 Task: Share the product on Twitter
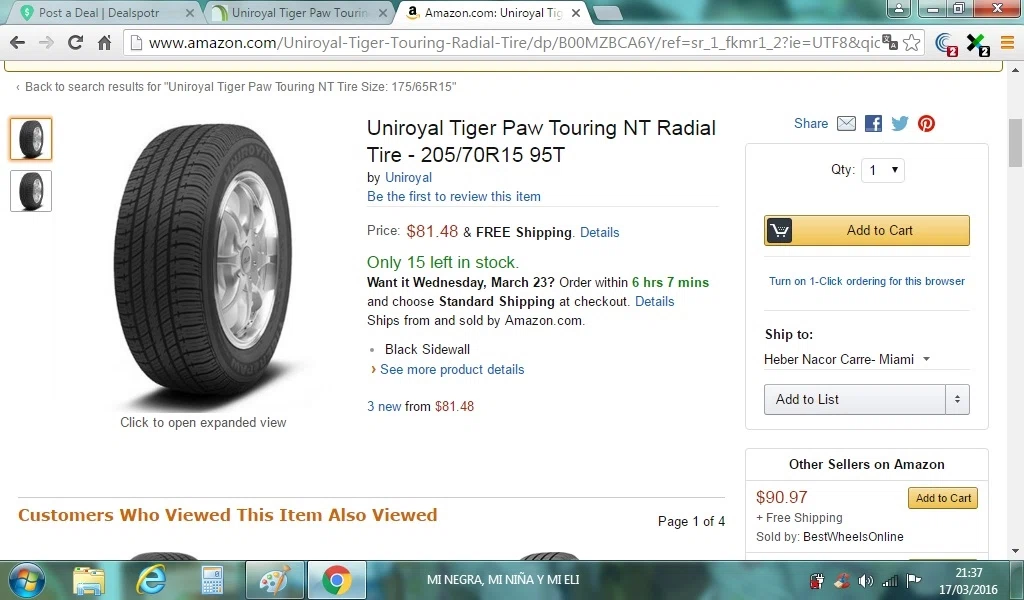900,124
